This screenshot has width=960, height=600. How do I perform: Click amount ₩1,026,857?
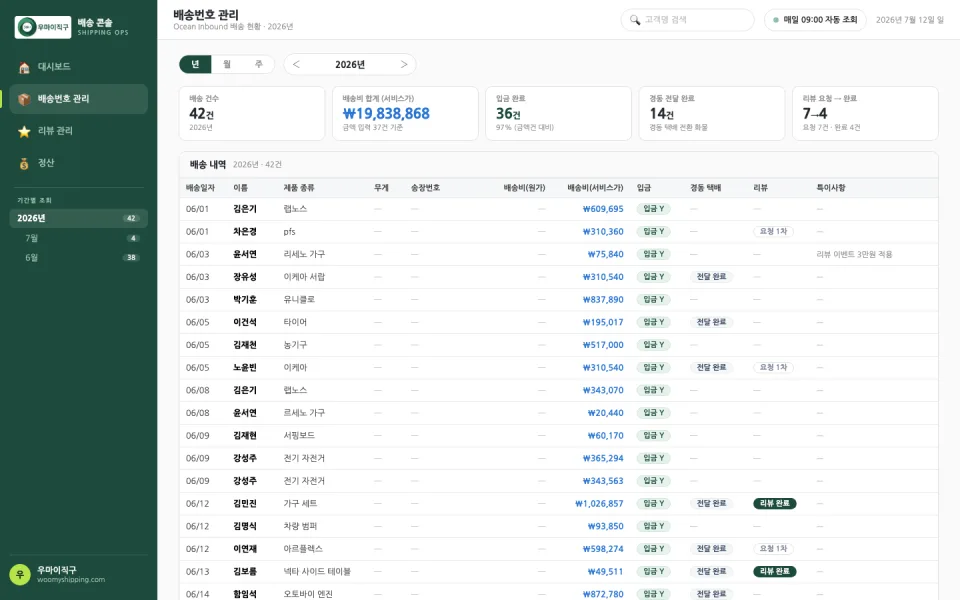coord(599,503)
